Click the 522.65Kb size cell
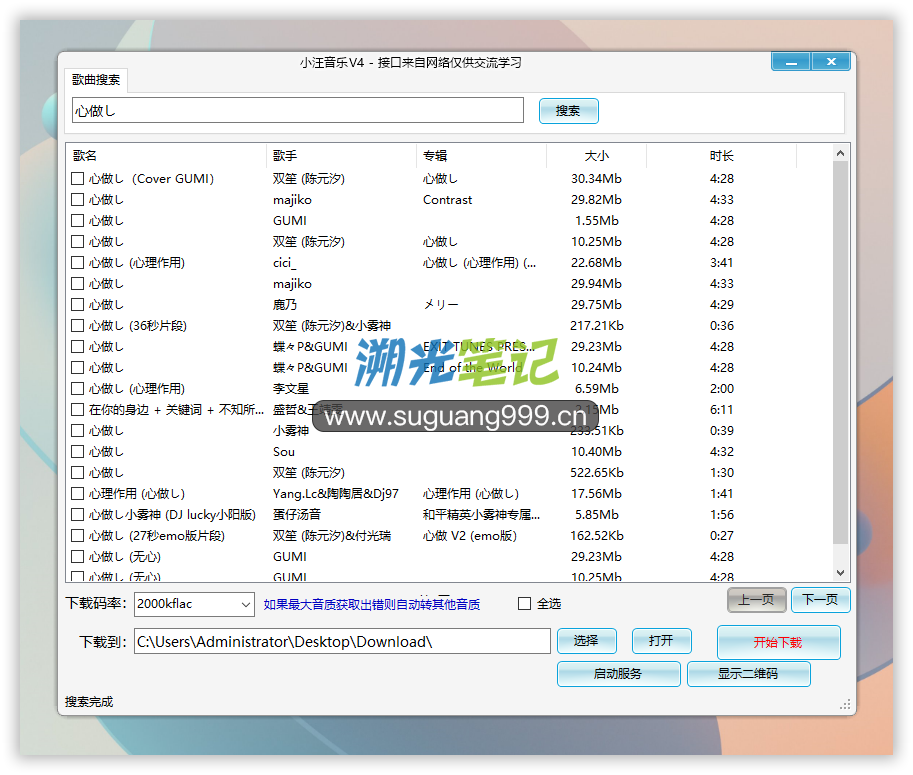Viewport: 913px width, 775px height. pos(597,472)
